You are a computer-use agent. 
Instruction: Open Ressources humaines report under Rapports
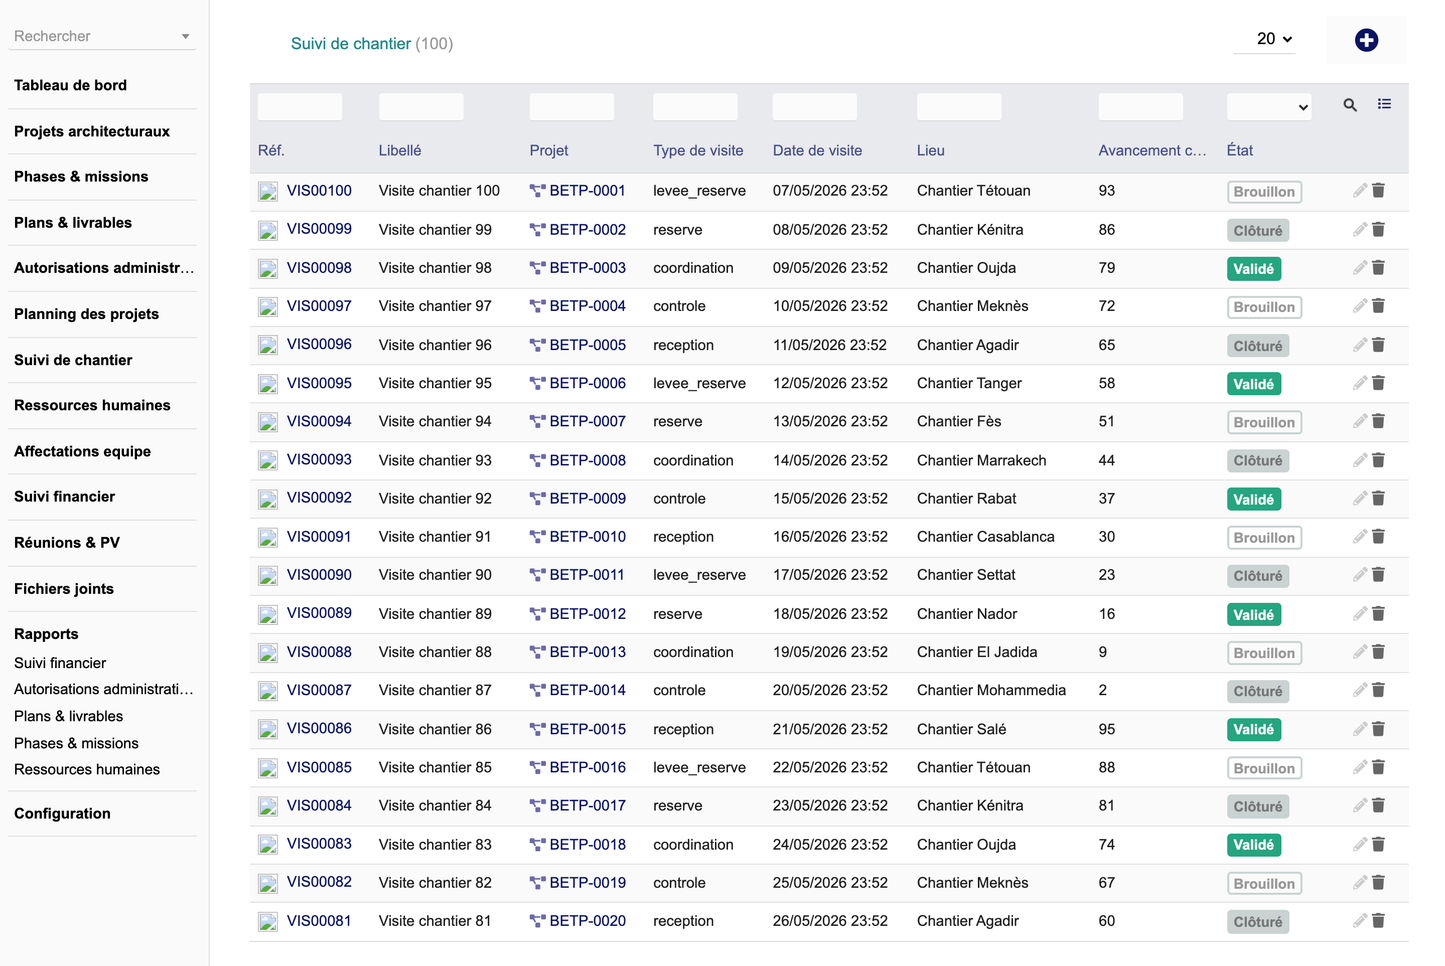(x=87, y=770)
